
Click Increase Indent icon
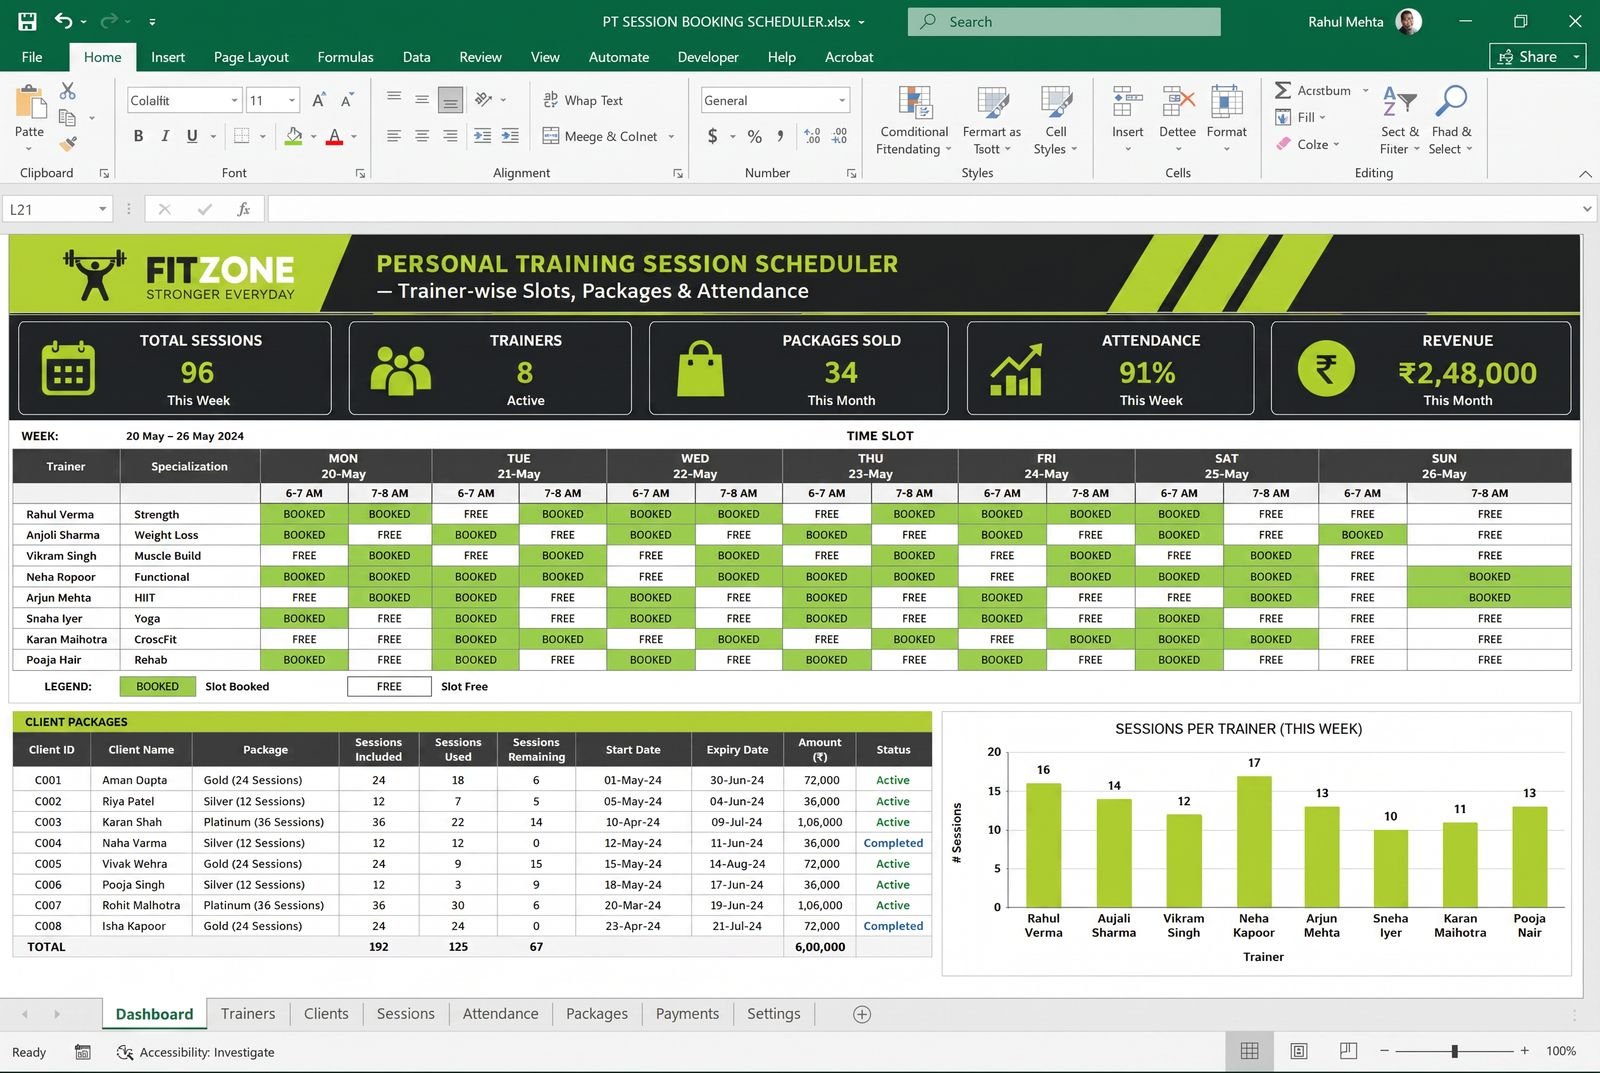(x=510, y=136)
